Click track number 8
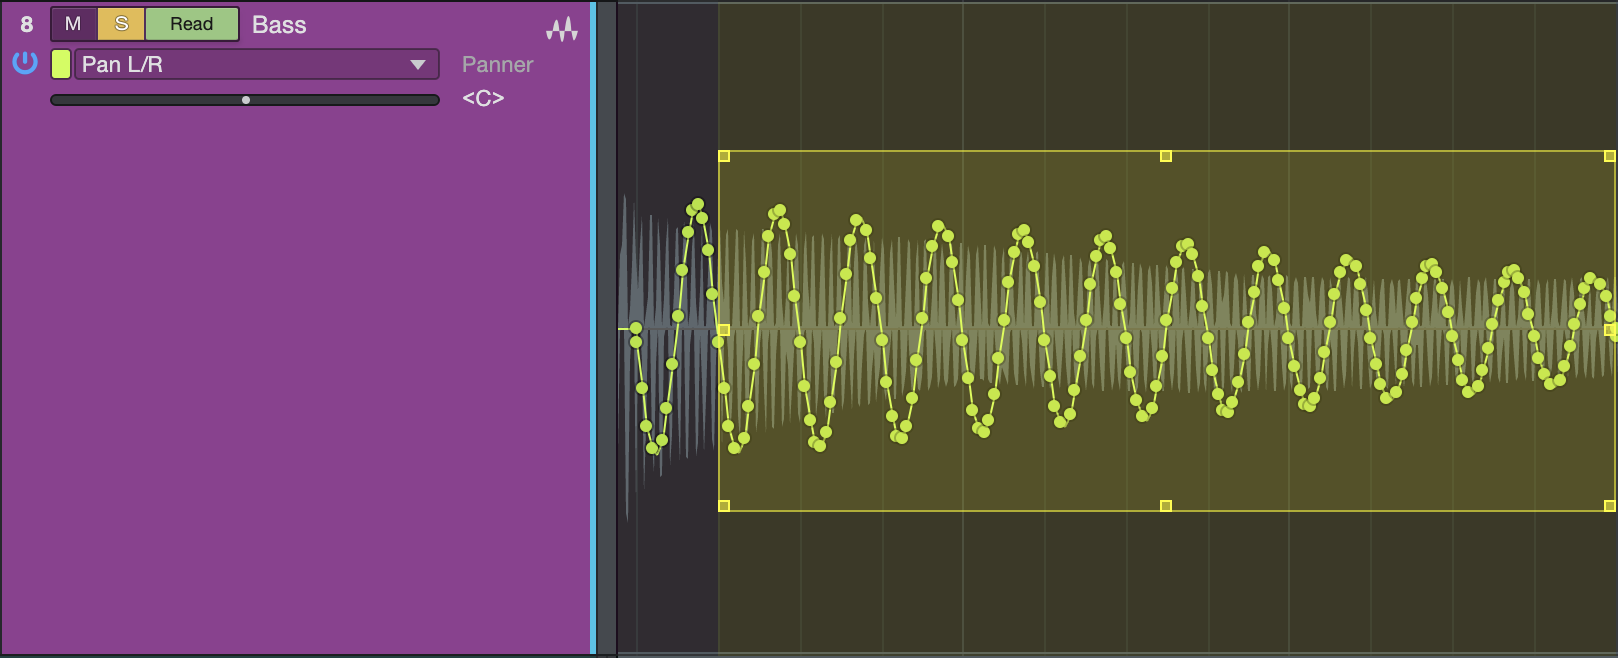The width and height of the screenshot is (1618, 658). (x=27, y=25)
